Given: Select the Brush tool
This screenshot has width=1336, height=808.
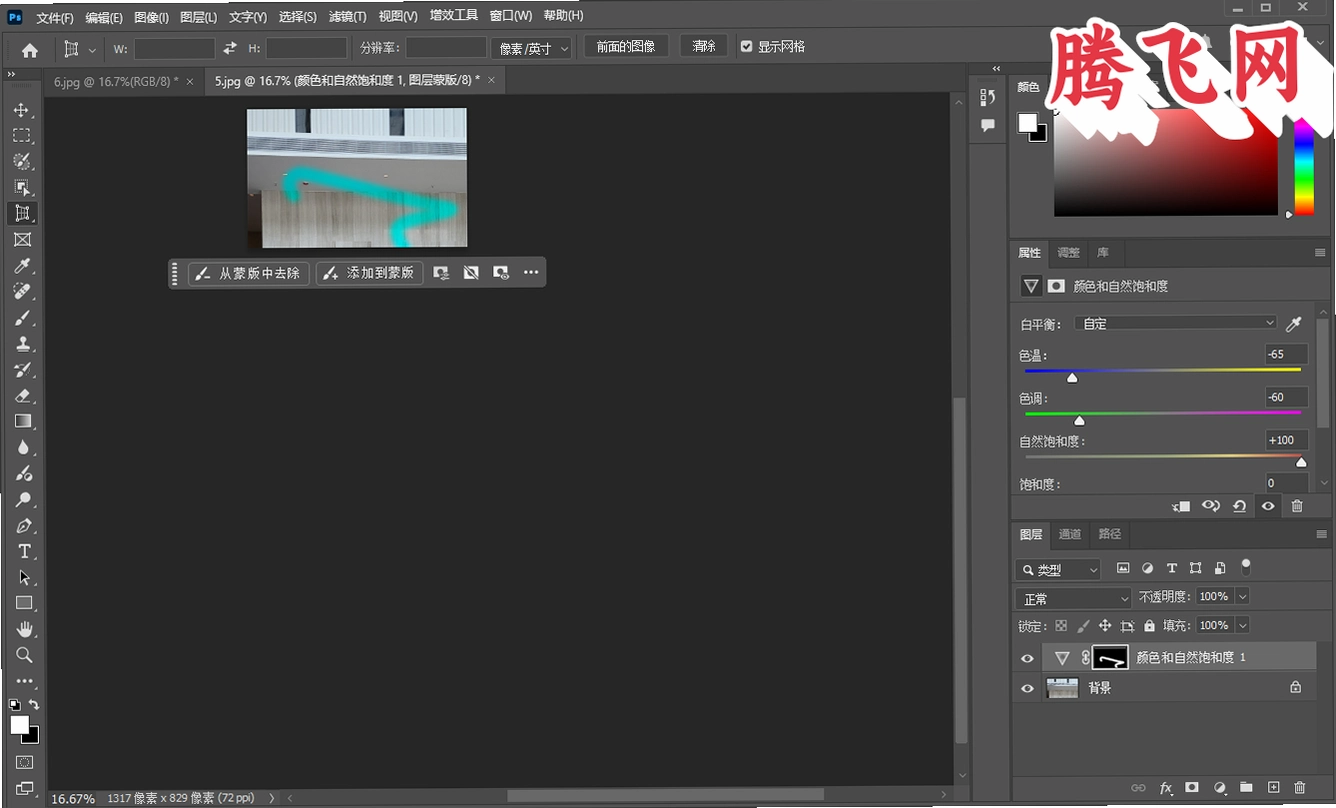Looking at the screenshot, I should point(22,318).
